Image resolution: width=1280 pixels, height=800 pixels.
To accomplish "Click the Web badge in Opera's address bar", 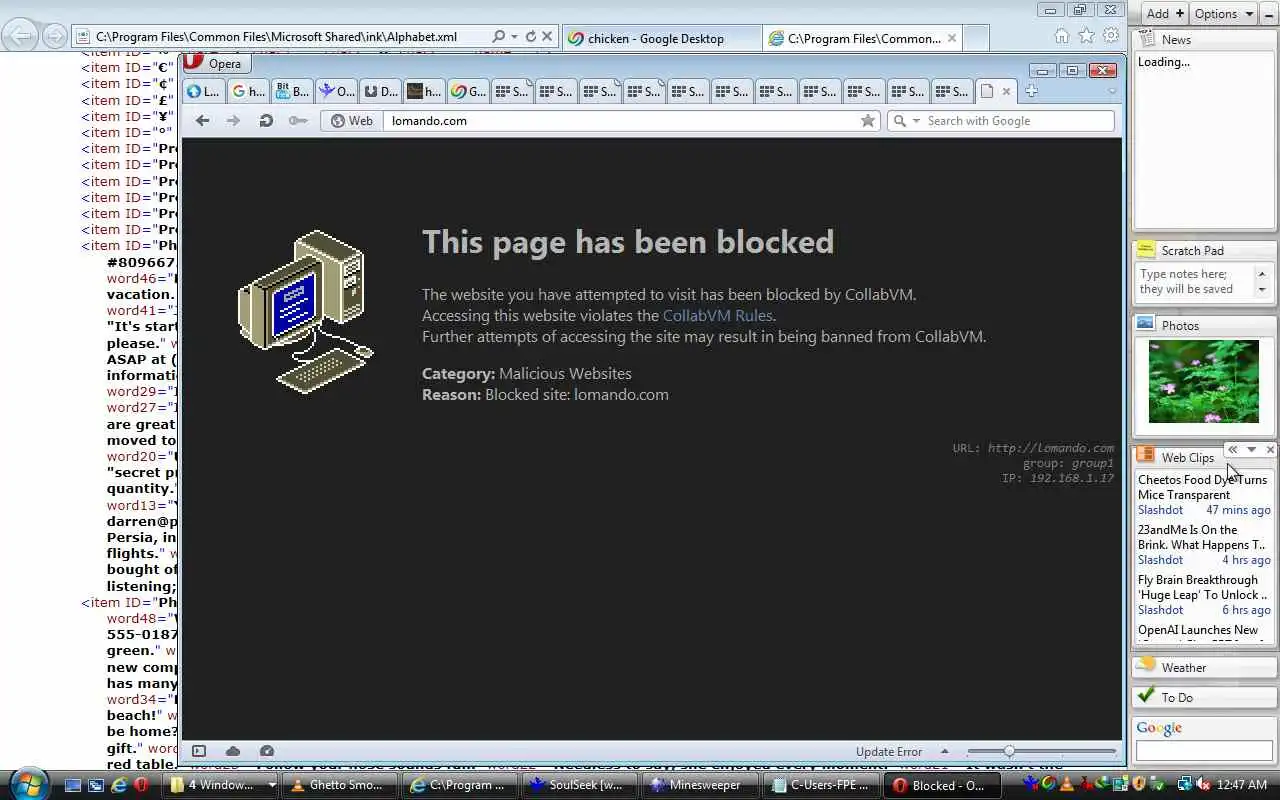I will pyautogui.click(x=352, y=120).
